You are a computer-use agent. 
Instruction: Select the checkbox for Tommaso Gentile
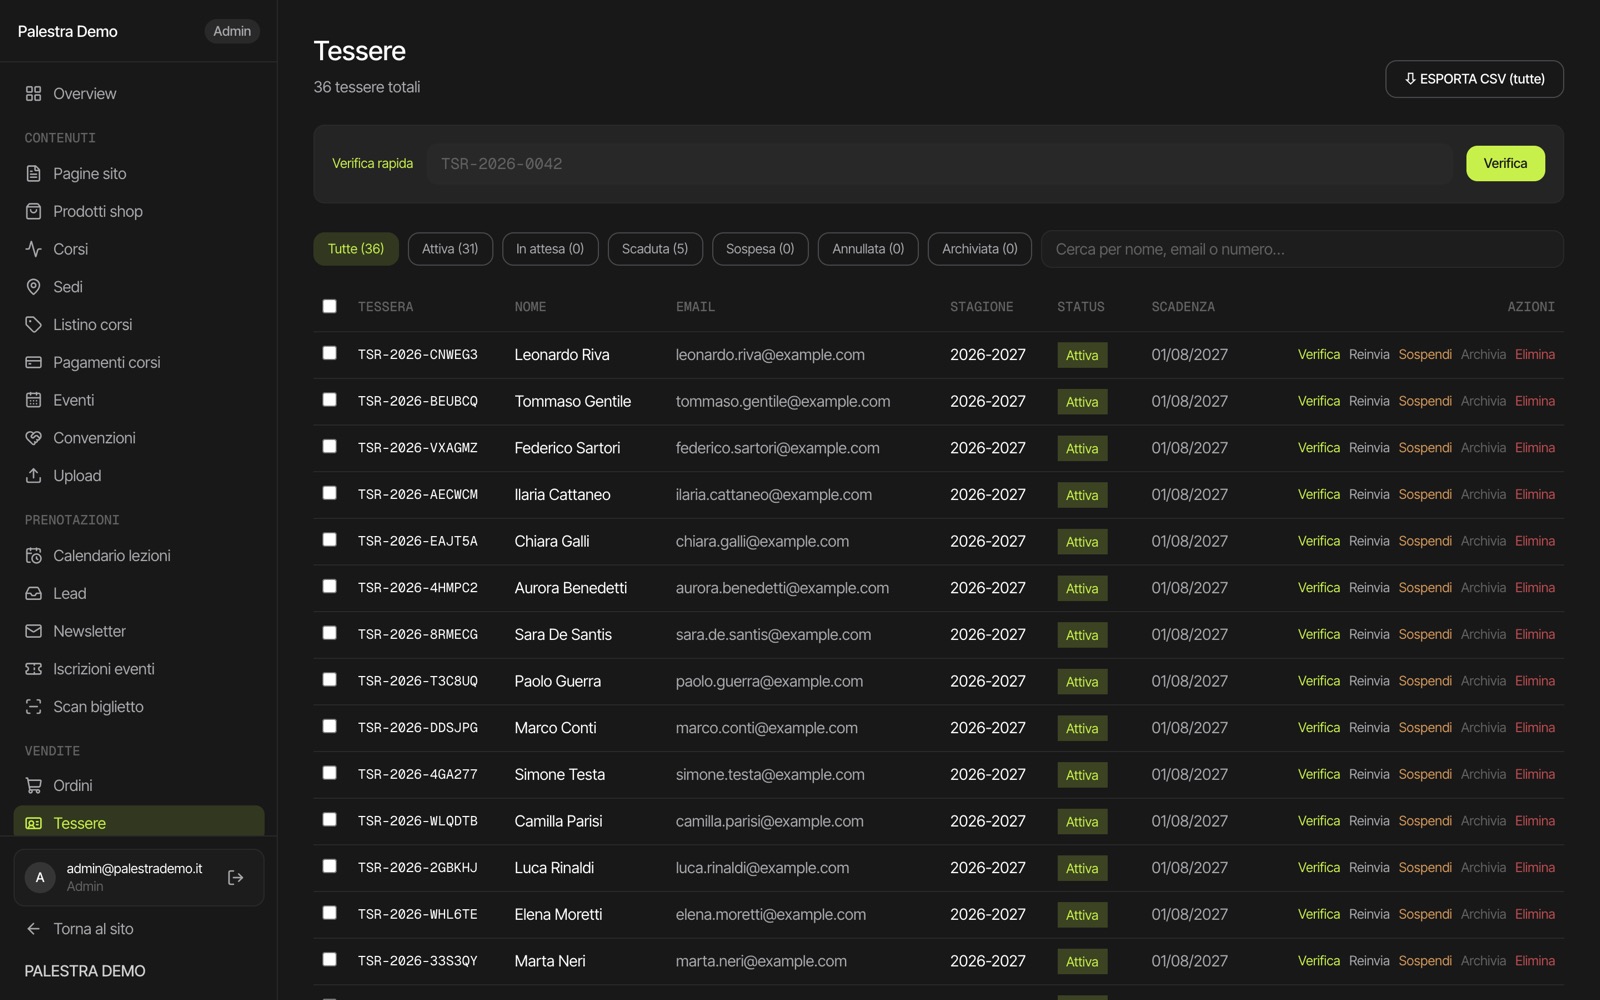point(329,400)
